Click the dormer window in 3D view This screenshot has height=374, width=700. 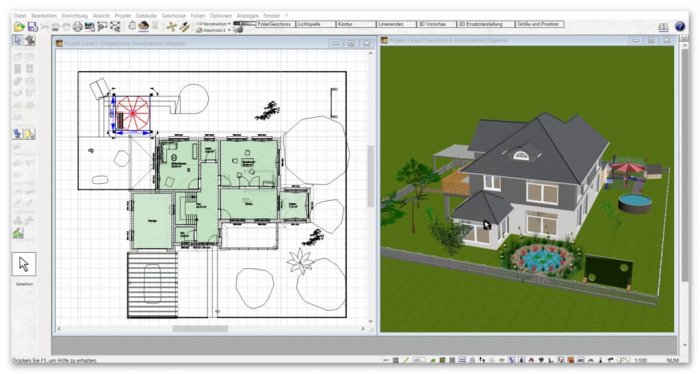(521, 155)
